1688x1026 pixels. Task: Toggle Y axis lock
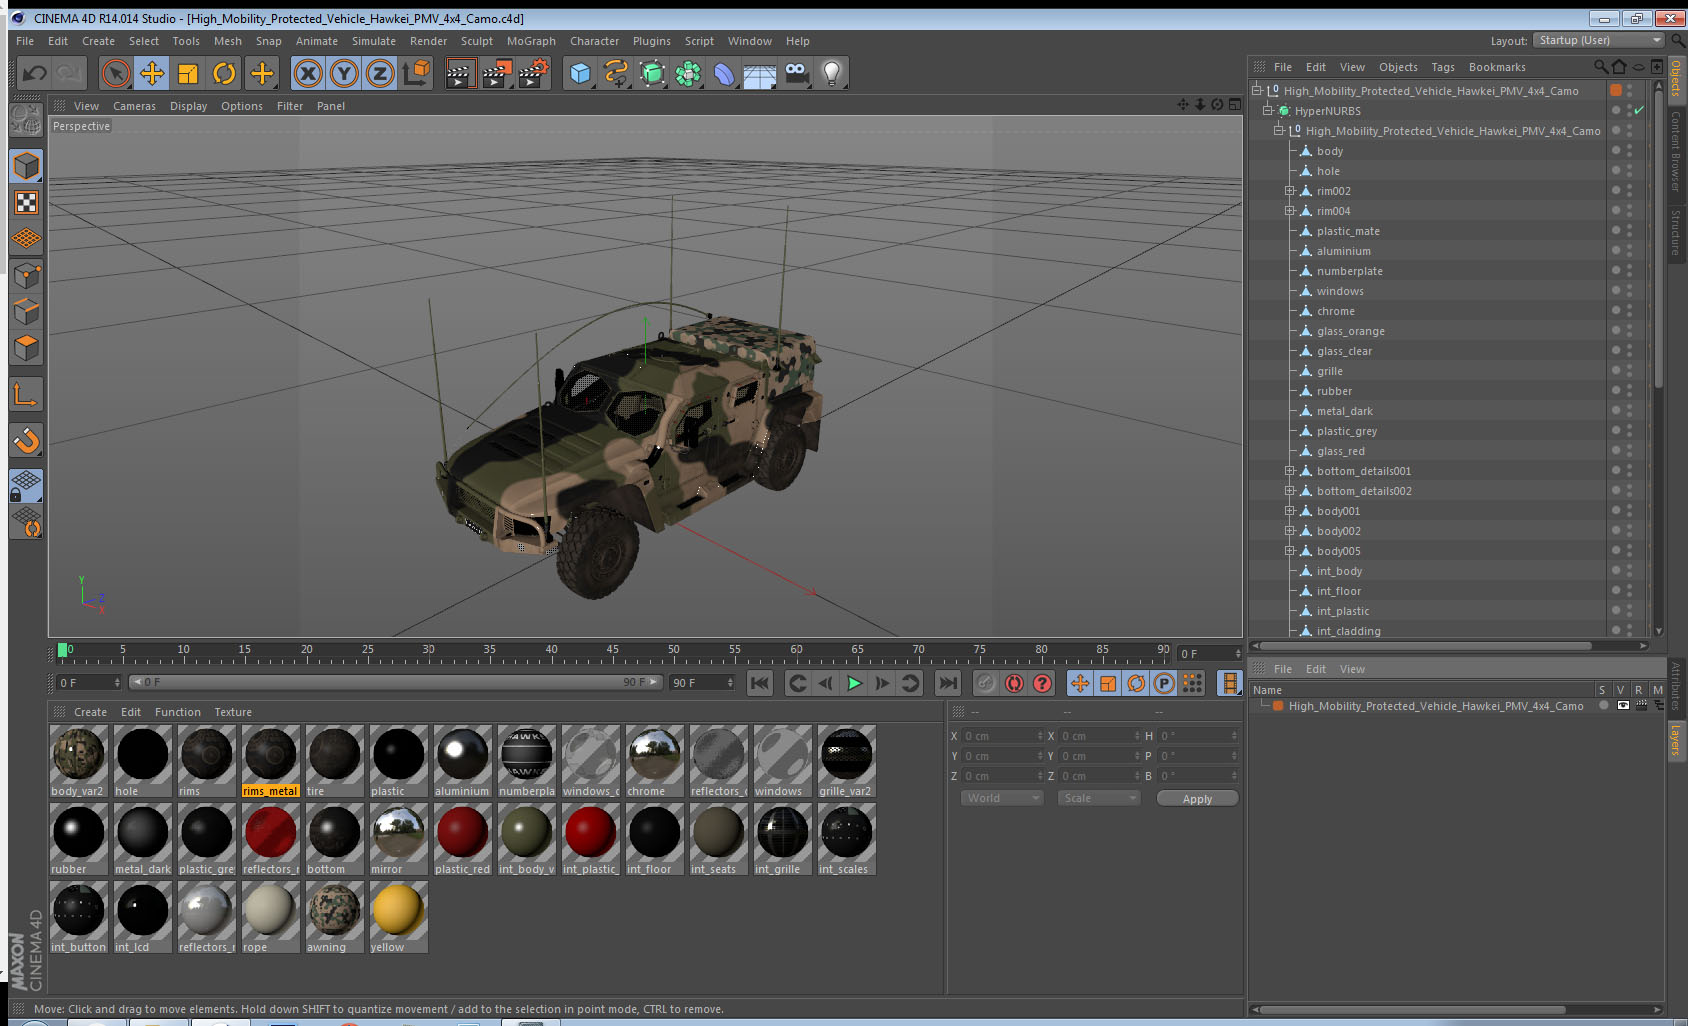tap(344, 73)
